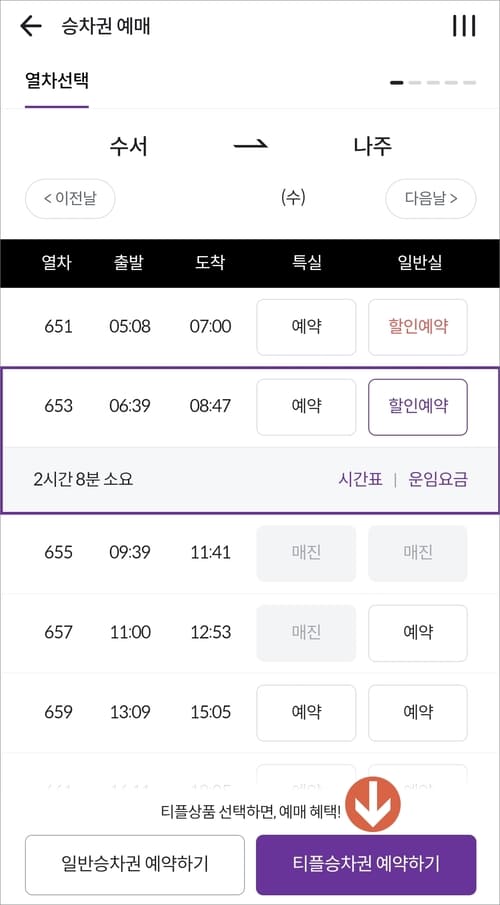
Task: Reserve 특실 seat on train 653
Action: 306,407
